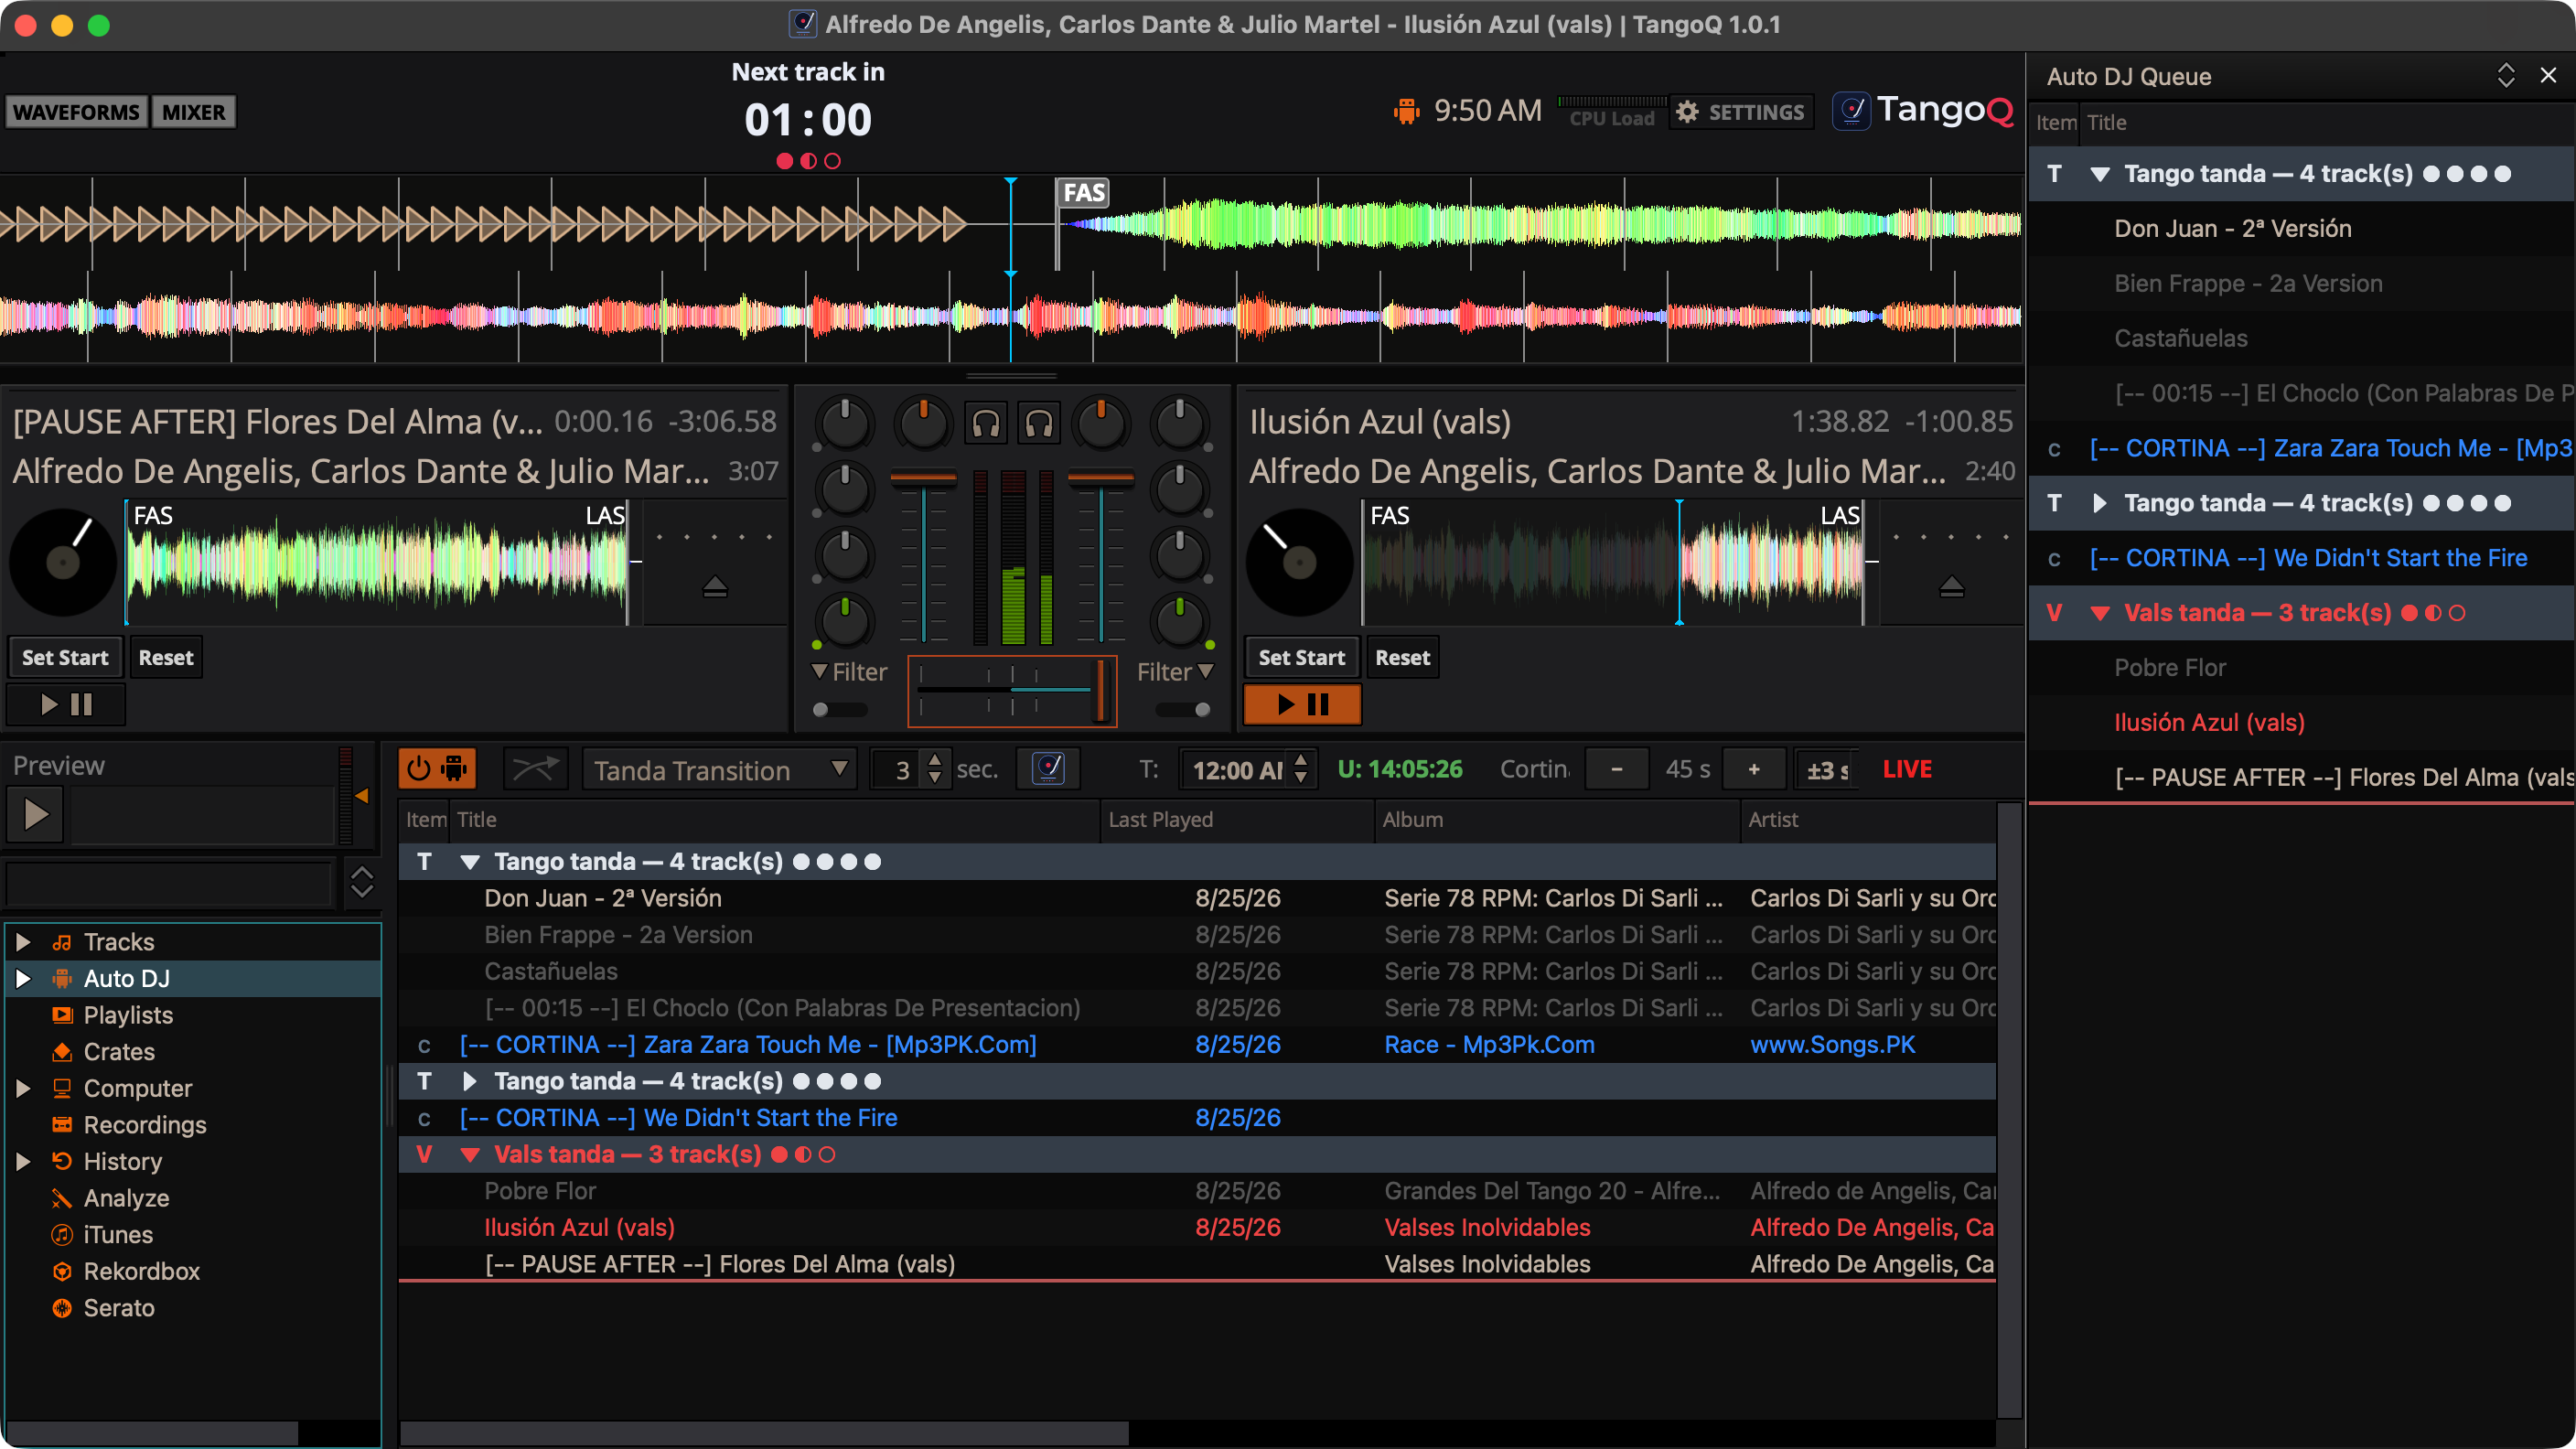Expand the Tracks tree item
Image resolution: width=2576 pixels, height=1449 pixels.
pyautogui.click(x=23, y=942)
